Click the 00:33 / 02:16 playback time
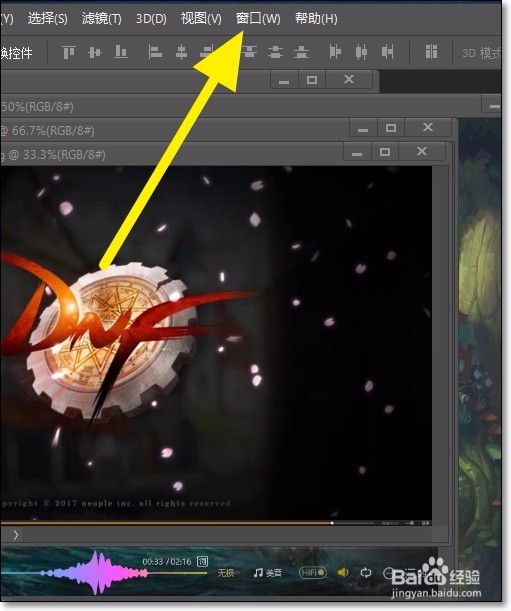 (x=167, y=562)
